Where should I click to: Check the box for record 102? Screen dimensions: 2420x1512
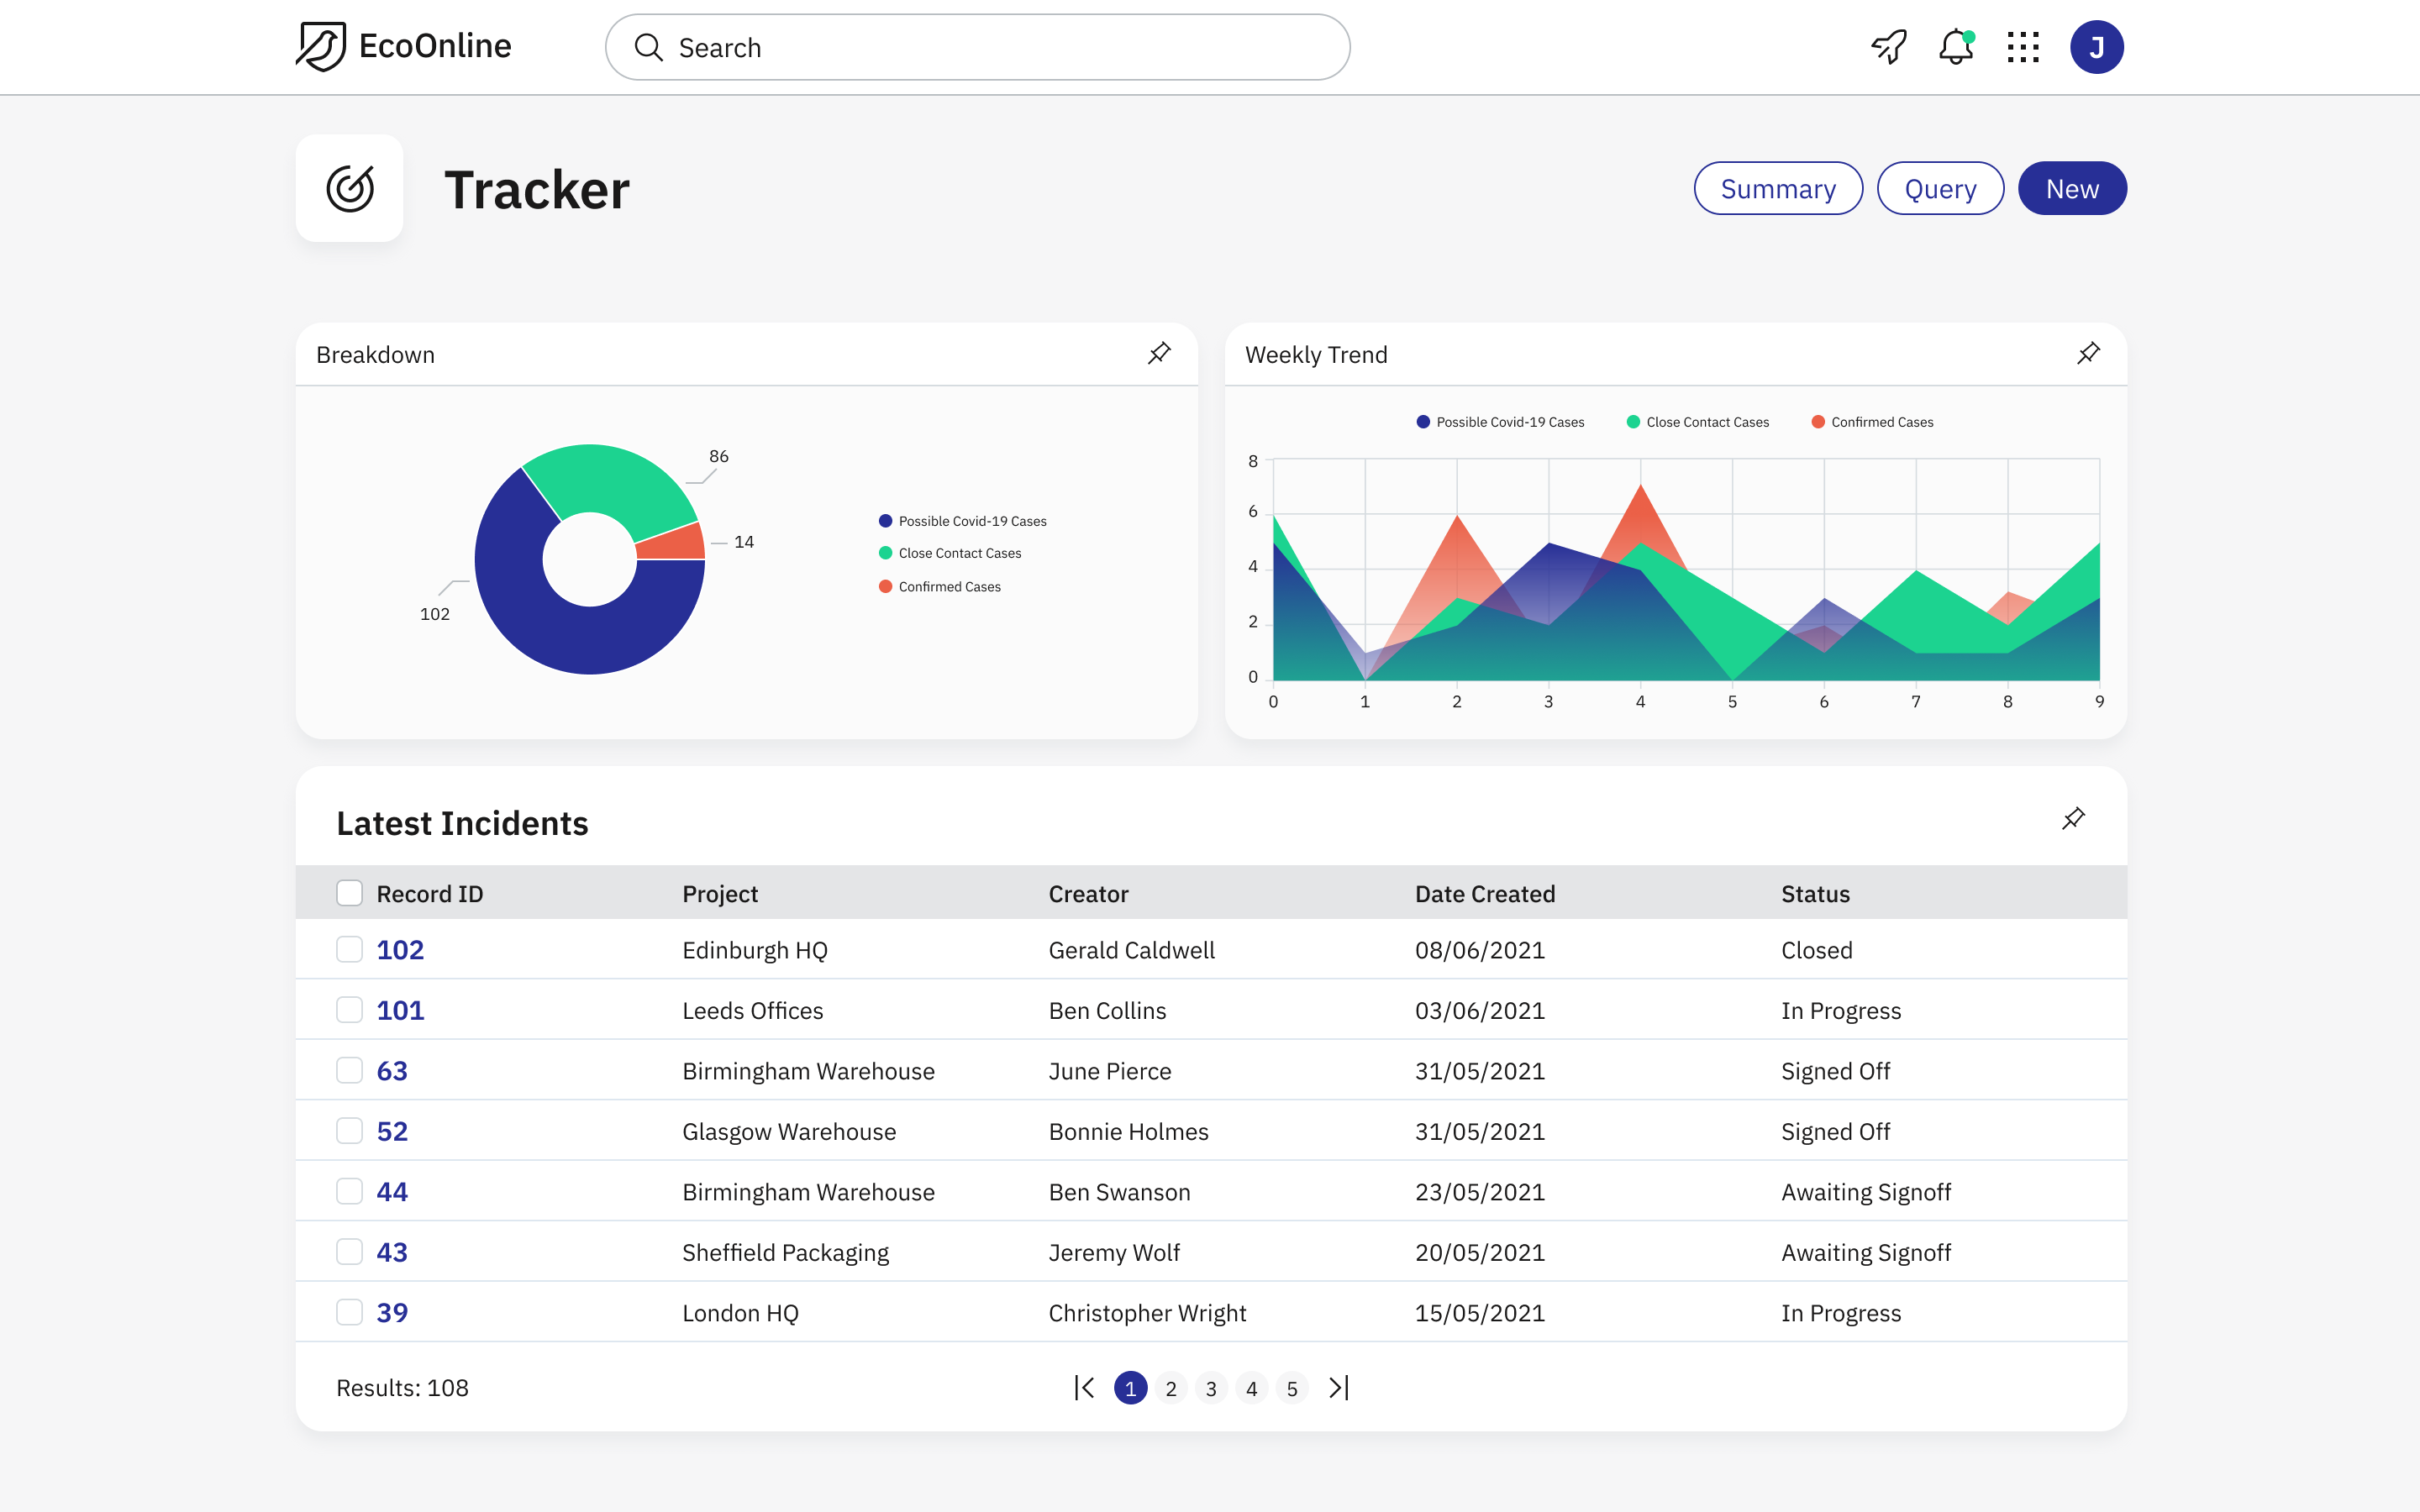(x=349, y=949)
